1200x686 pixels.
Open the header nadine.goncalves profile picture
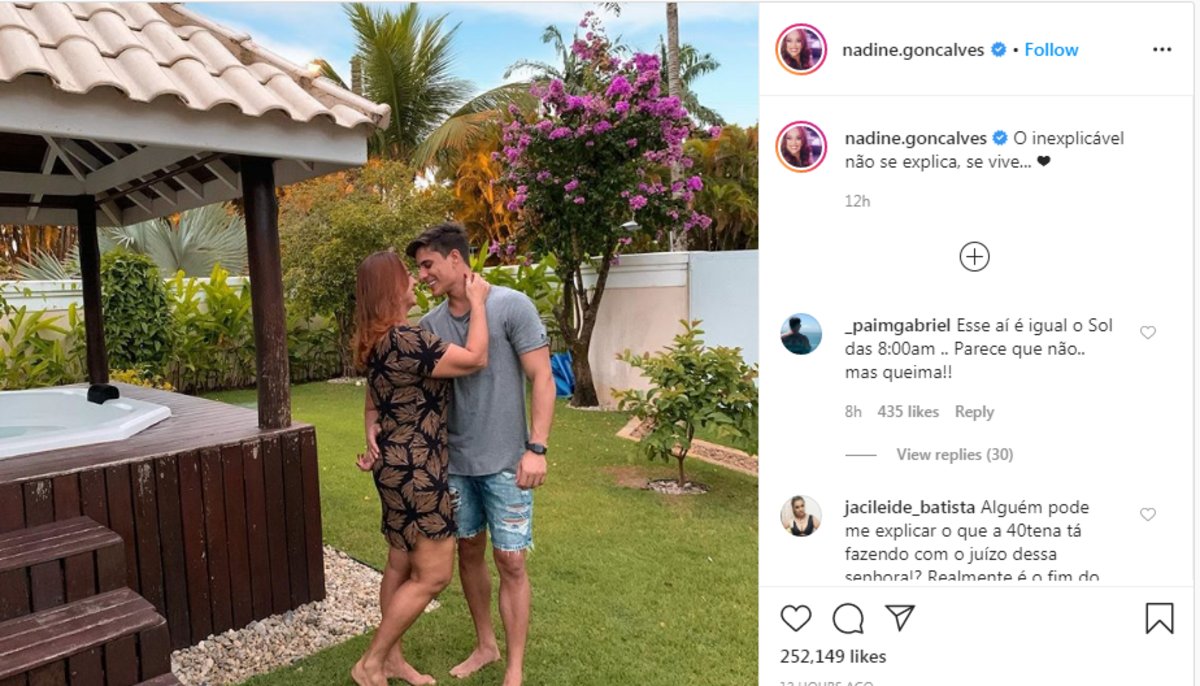coord(801,49)
